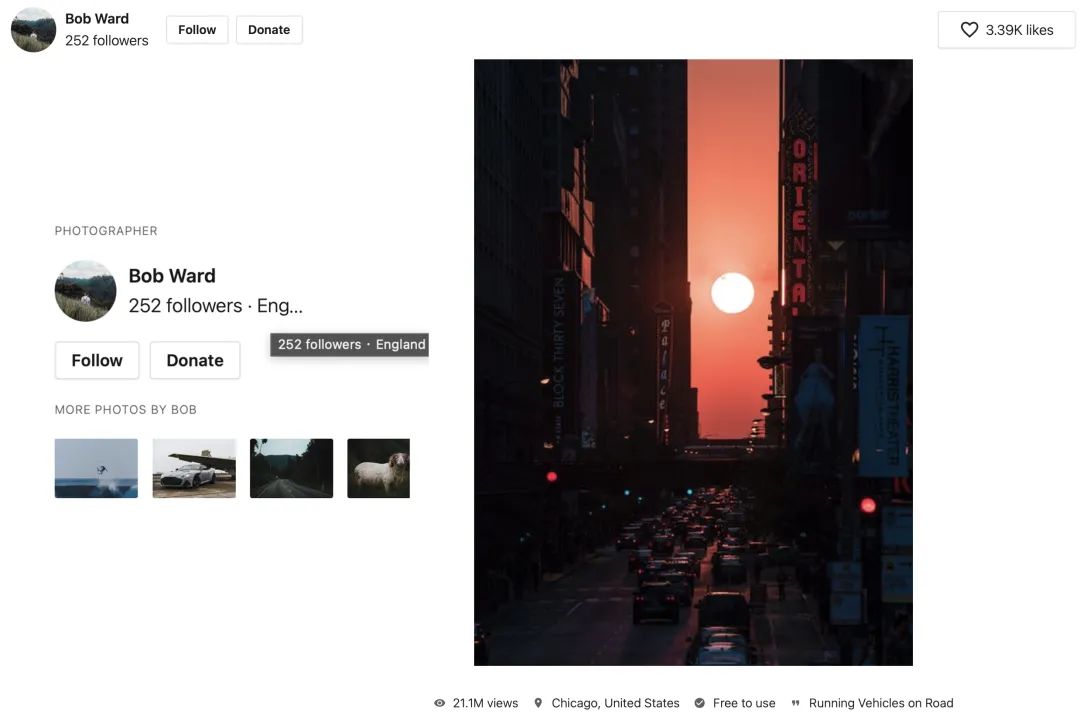Open the silver sports car thumbnail
1080x723 pixels.
tap(194, 468)
